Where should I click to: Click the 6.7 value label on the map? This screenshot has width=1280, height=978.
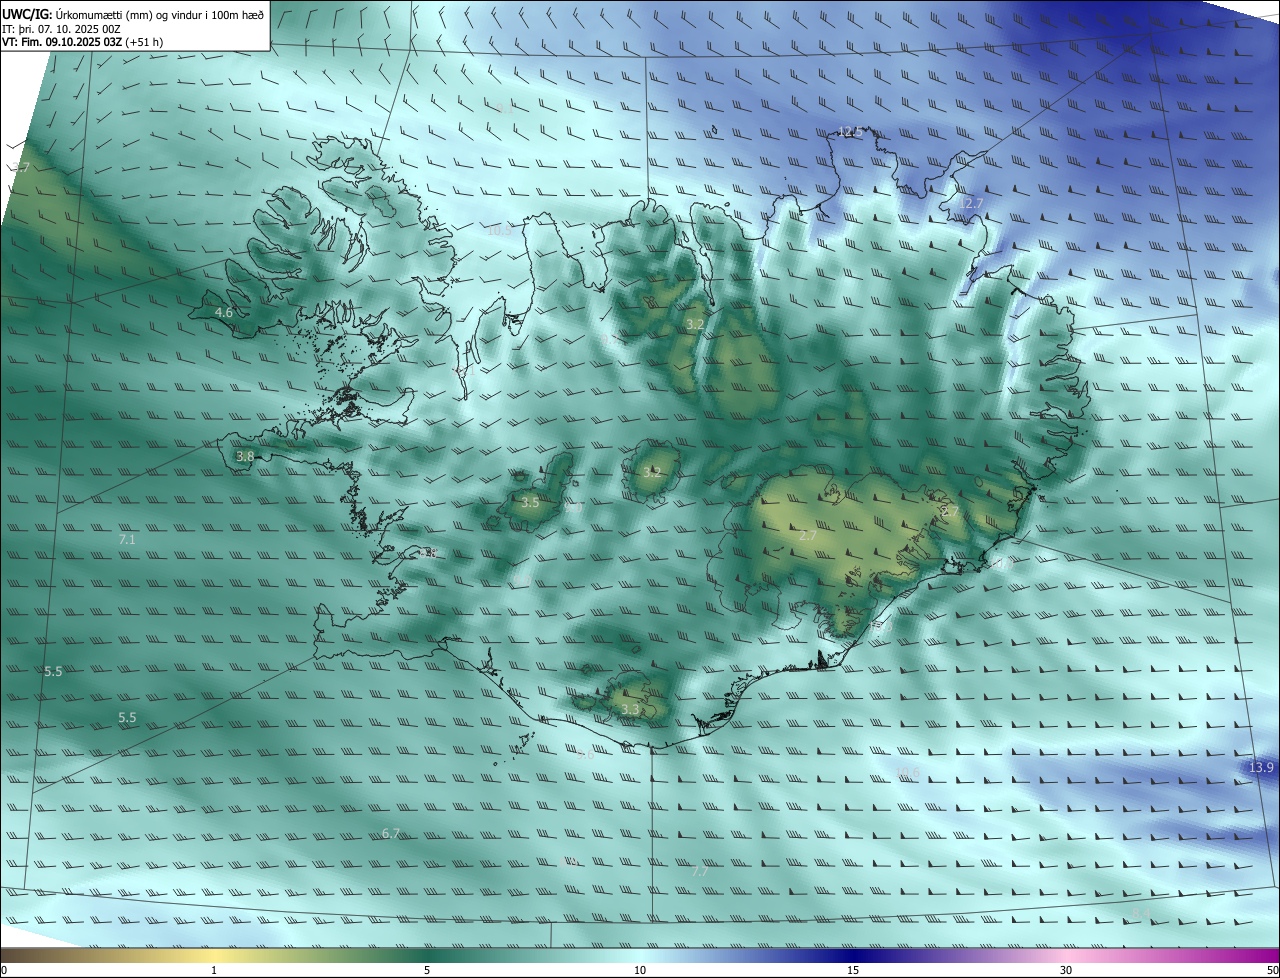[391, 833]
